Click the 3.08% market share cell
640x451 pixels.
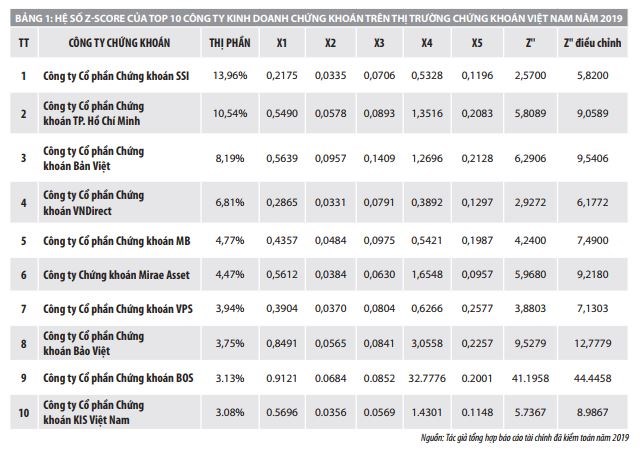(x=230, y=409)
